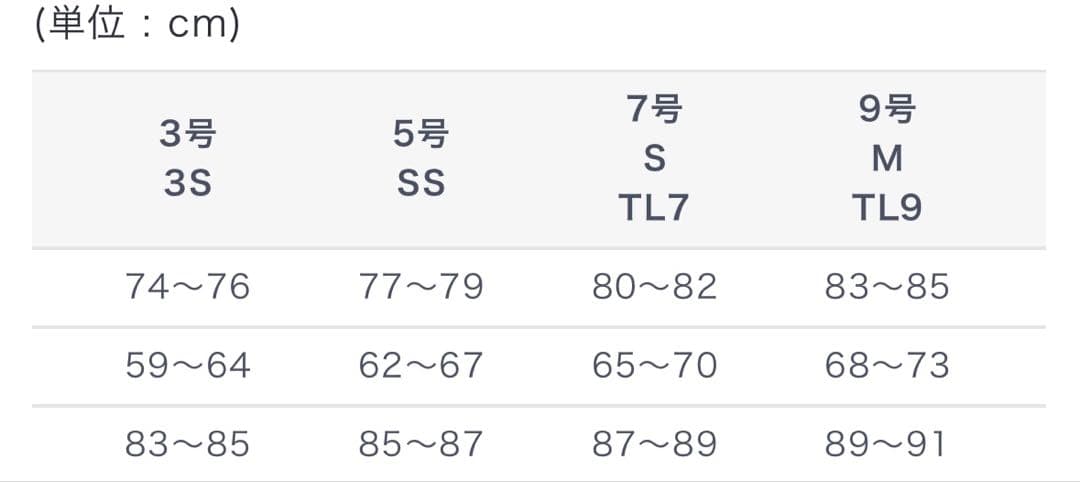This screenshot has width=1080, height=482.
Task: Click the 85~87 measurement cell
Action: [x=421, y=444]
